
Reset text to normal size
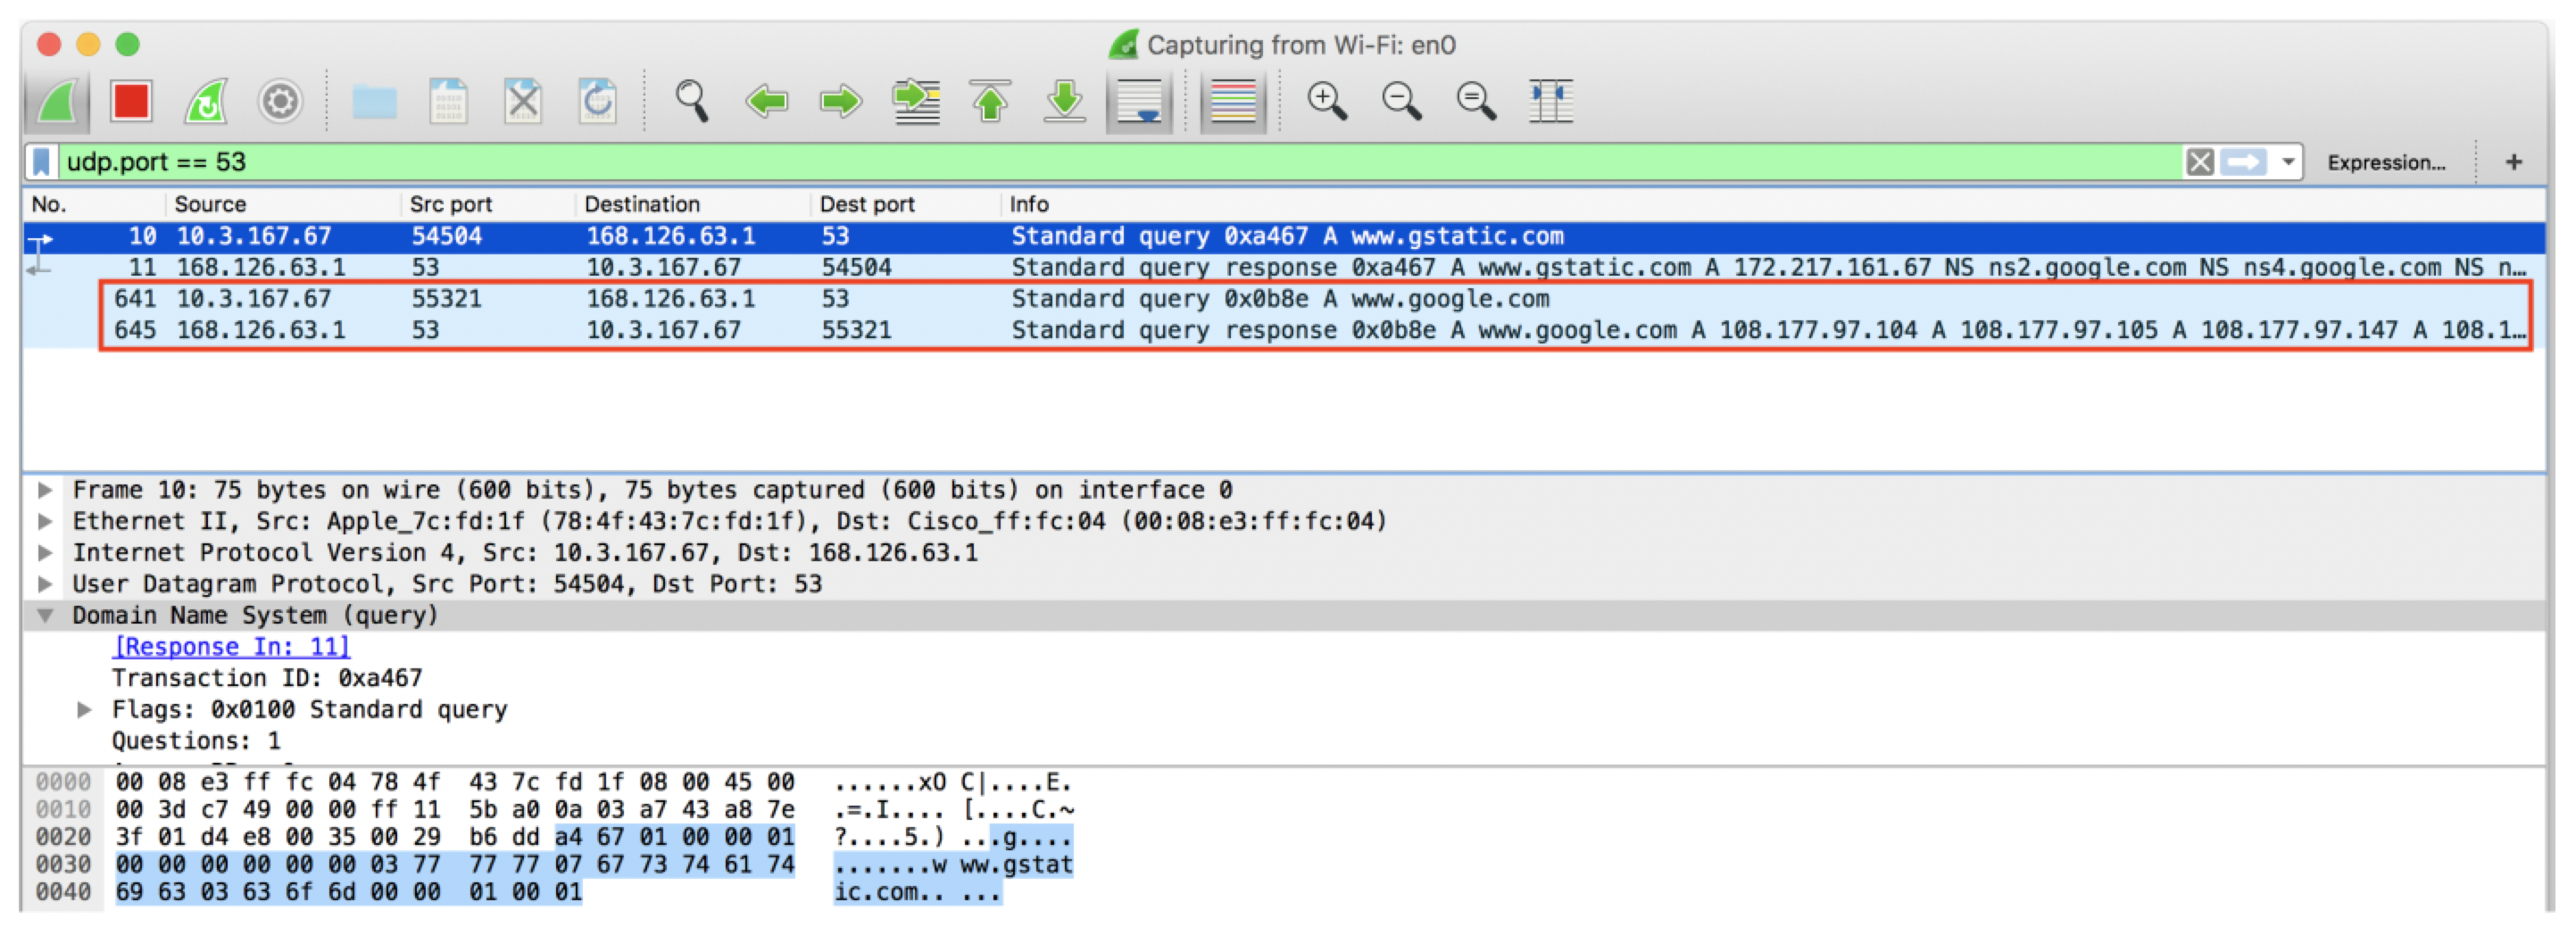(1476, 101)
